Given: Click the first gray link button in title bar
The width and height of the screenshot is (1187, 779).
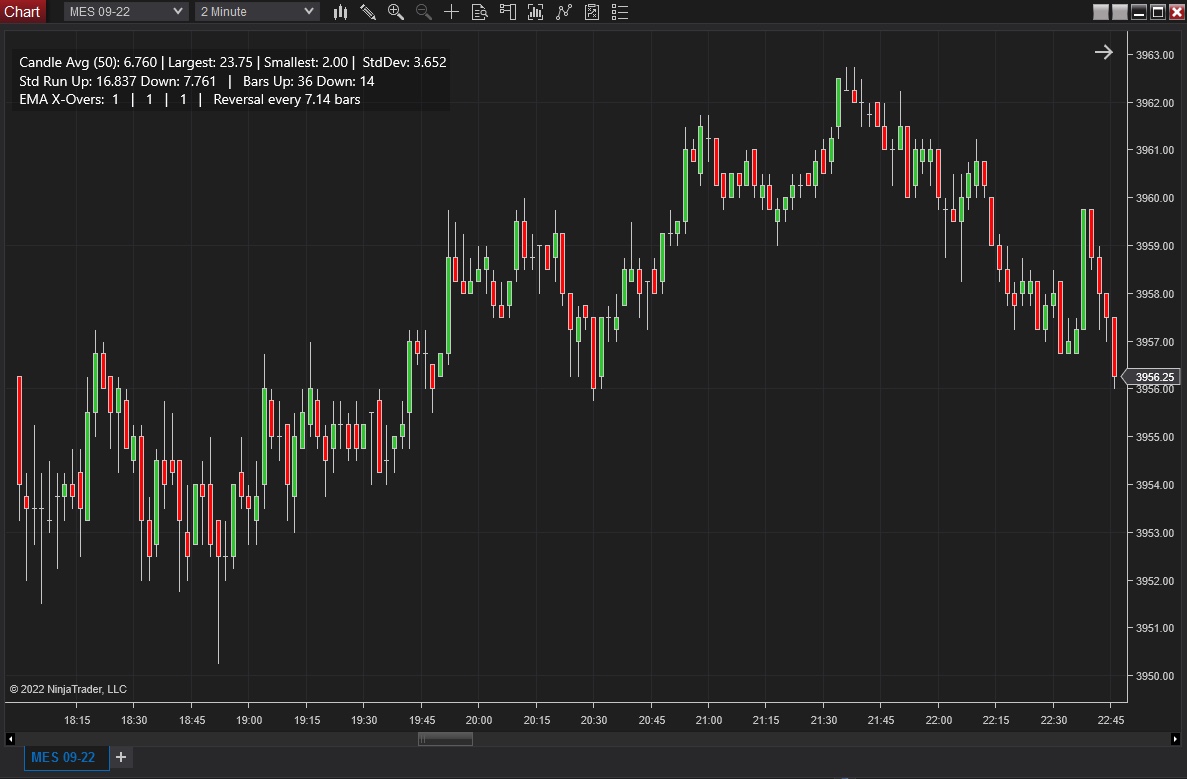Looking at the screenshot, I should (x=1101, y=11).
